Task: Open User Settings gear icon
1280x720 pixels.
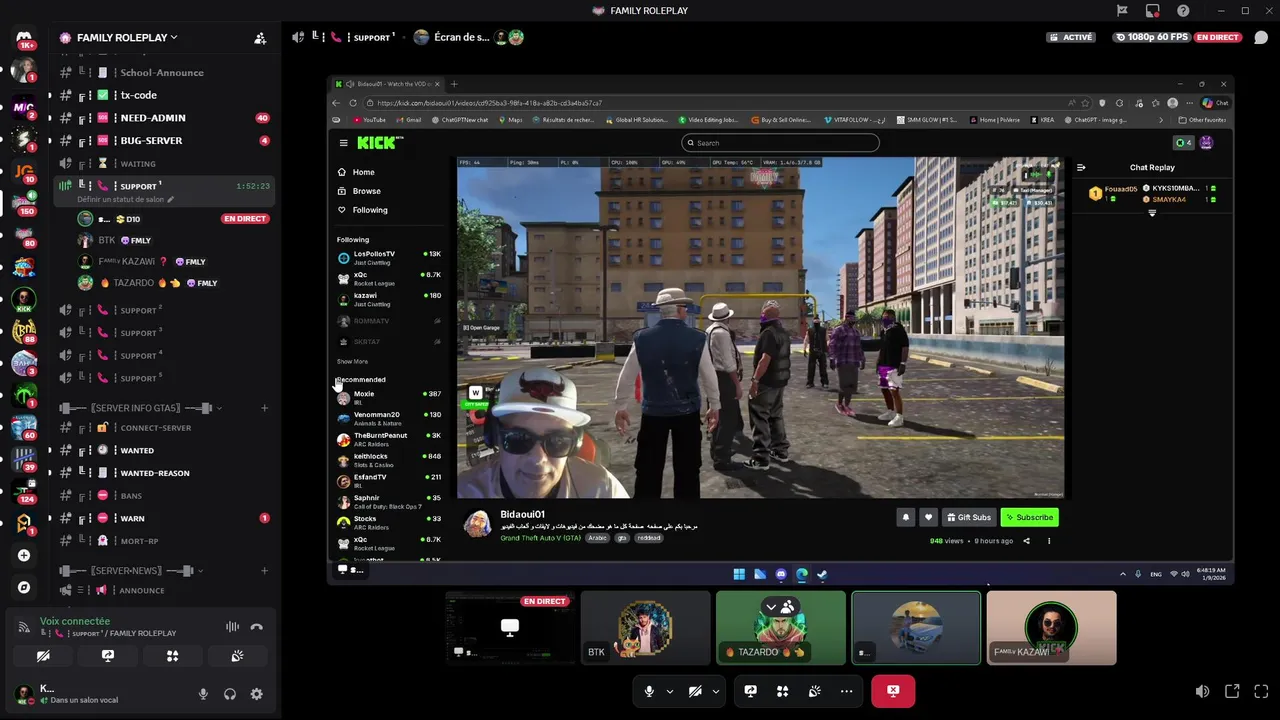Action: [257, 694]
